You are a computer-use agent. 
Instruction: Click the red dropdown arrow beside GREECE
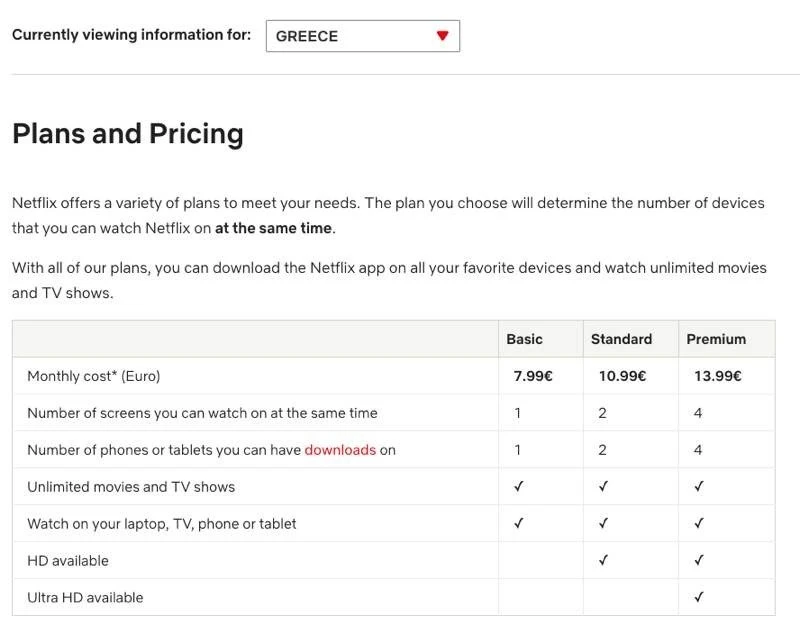click(x=442, y=36)
